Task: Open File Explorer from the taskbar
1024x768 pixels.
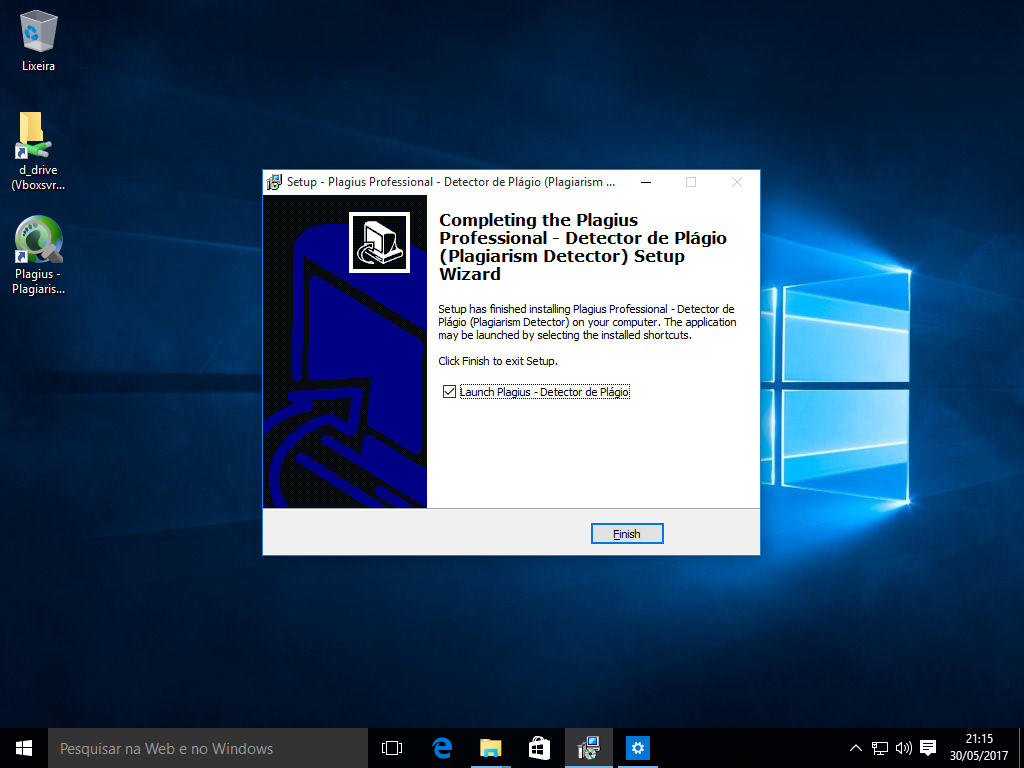Action: [x=490, y=748]
